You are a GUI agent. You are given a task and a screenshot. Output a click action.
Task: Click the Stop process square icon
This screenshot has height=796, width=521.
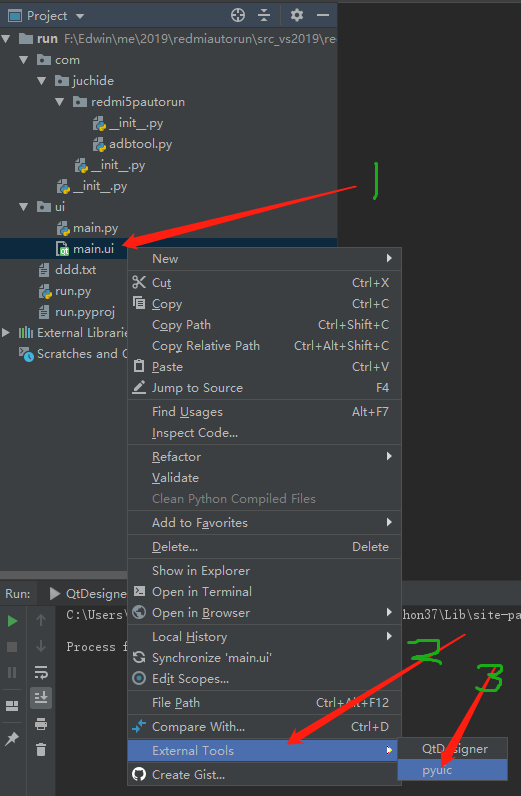point(12,647)
